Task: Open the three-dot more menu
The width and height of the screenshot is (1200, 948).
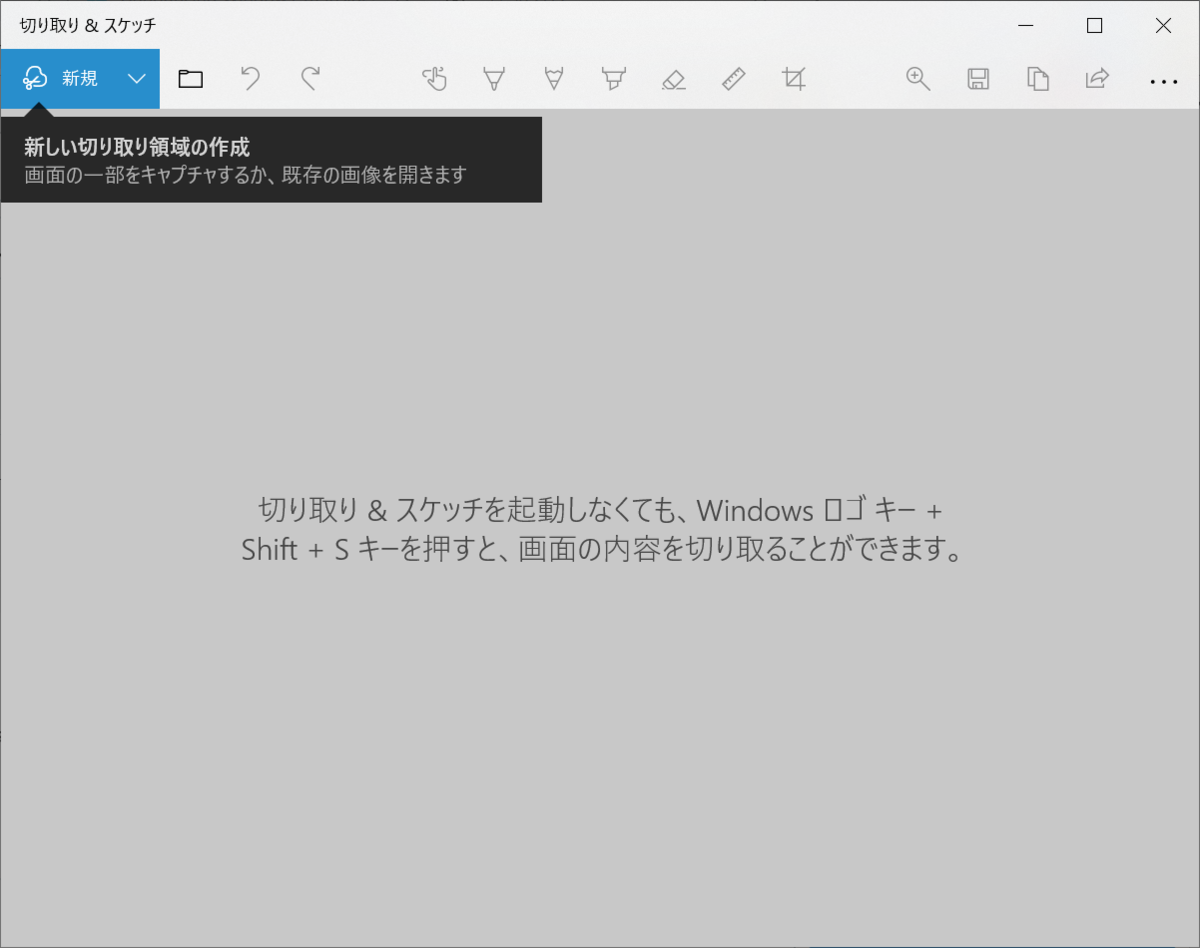Action: [1164, 81]
